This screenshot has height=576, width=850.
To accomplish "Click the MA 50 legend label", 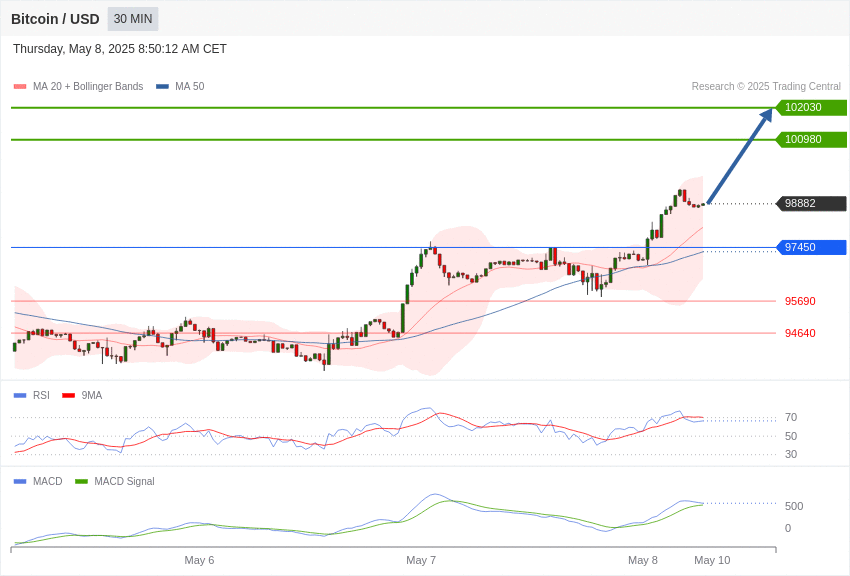I will tap(190, 86).
